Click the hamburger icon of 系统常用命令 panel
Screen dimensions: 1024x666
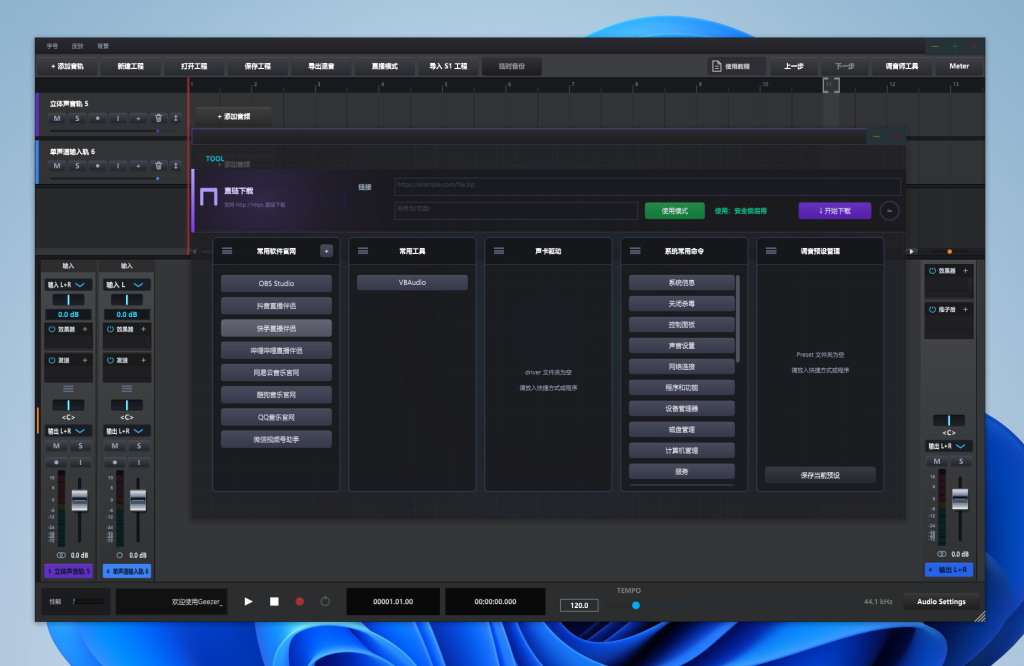tap(635, 251)
